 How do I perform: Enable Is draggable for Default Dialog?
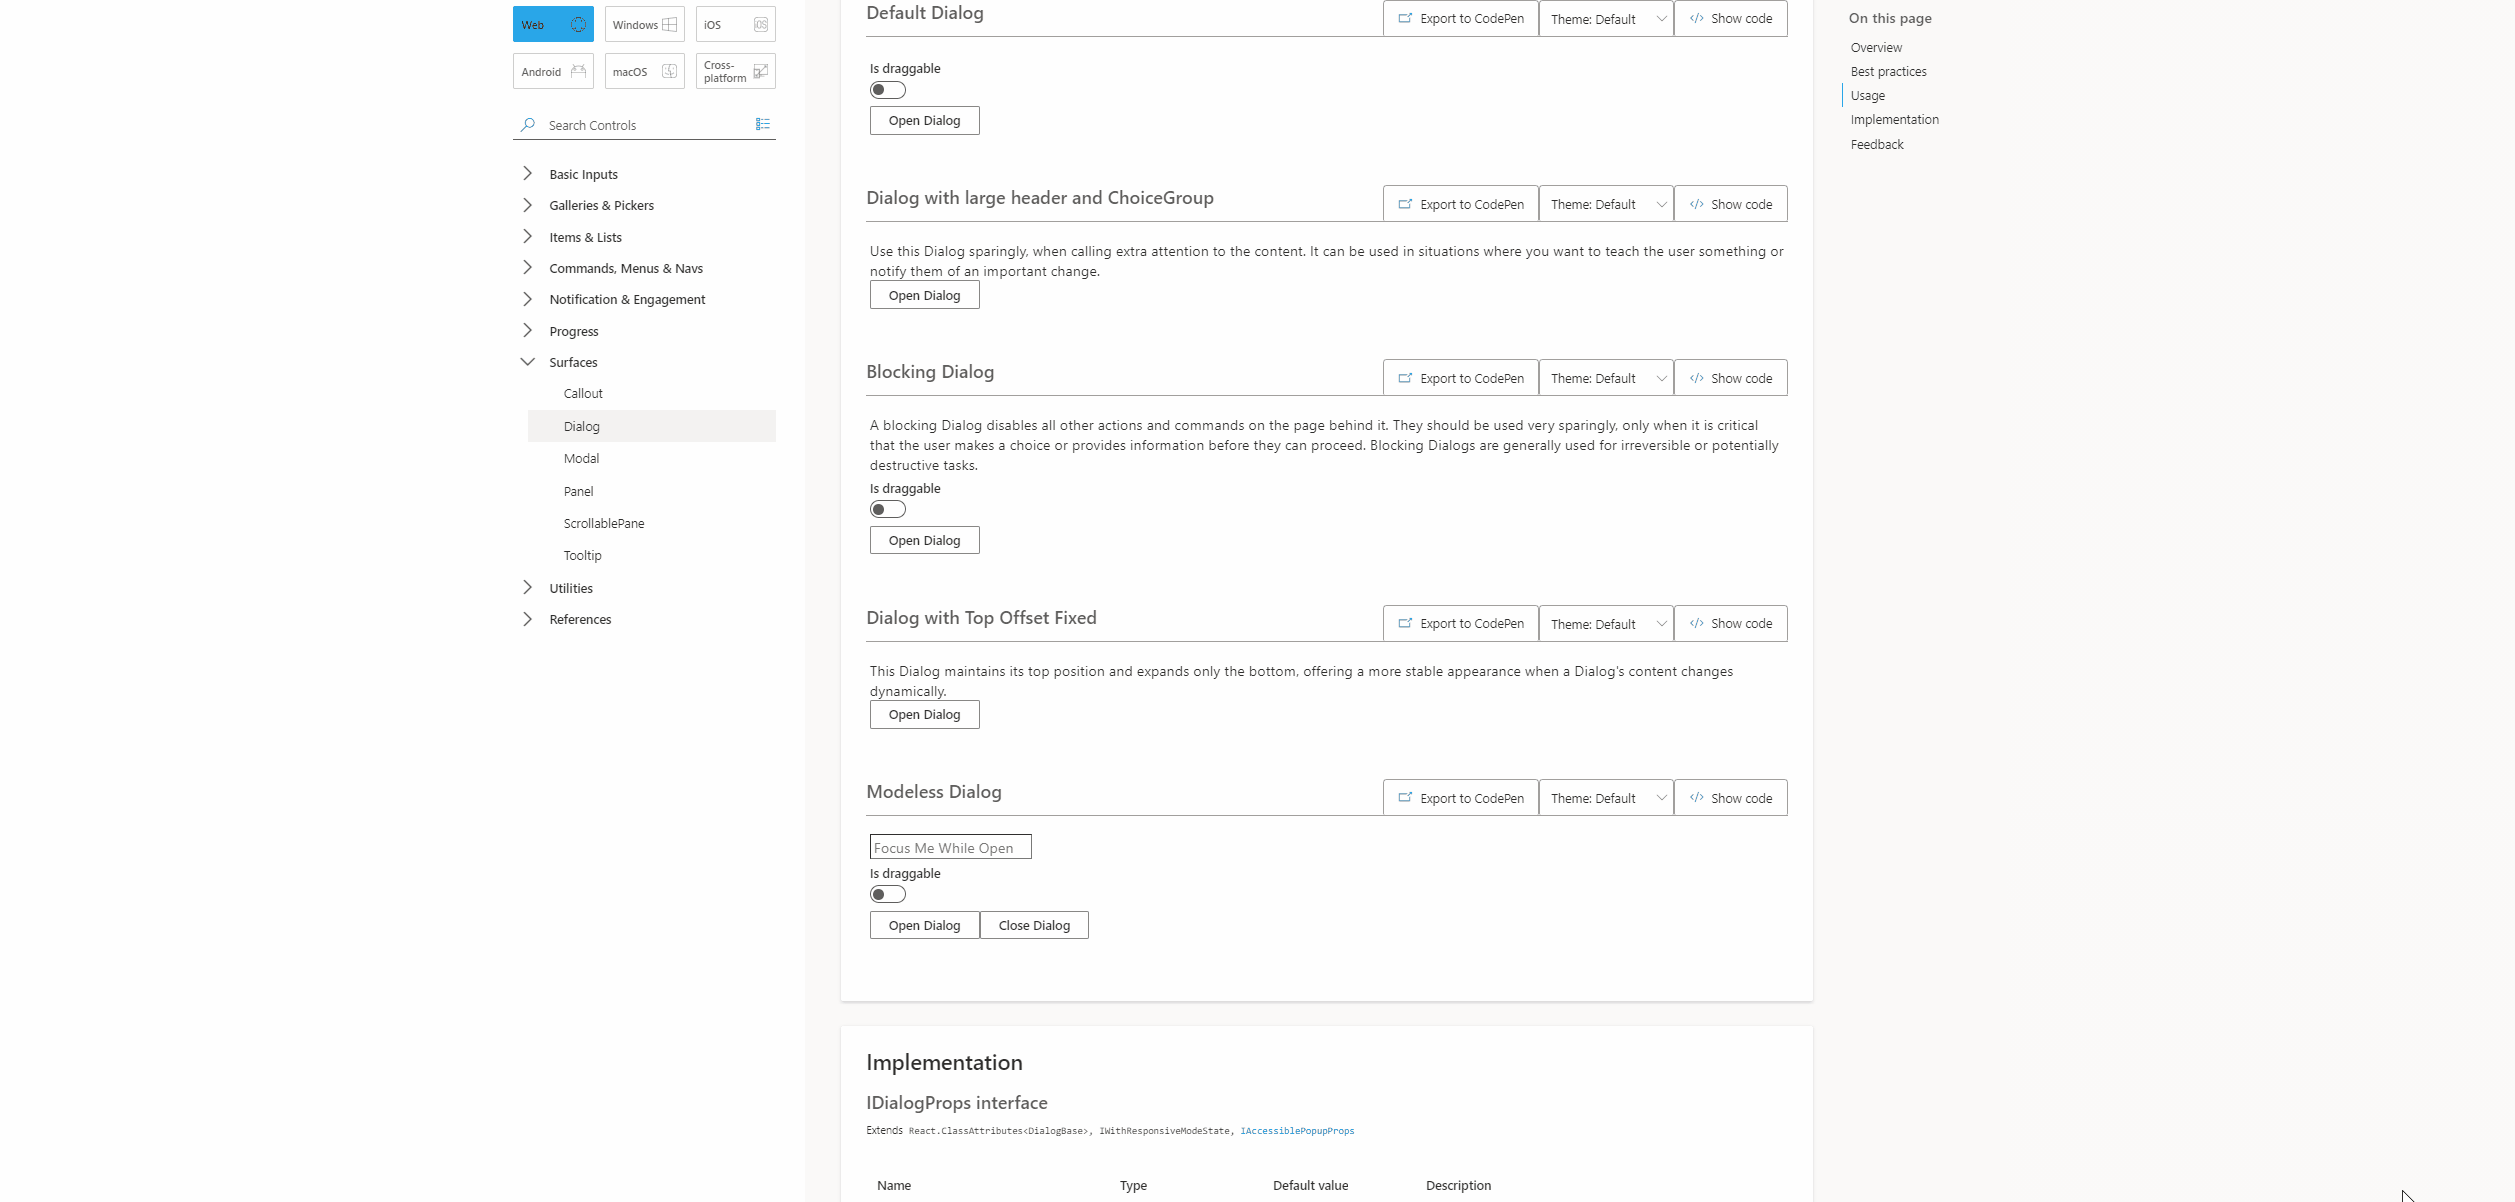(887, 89)
